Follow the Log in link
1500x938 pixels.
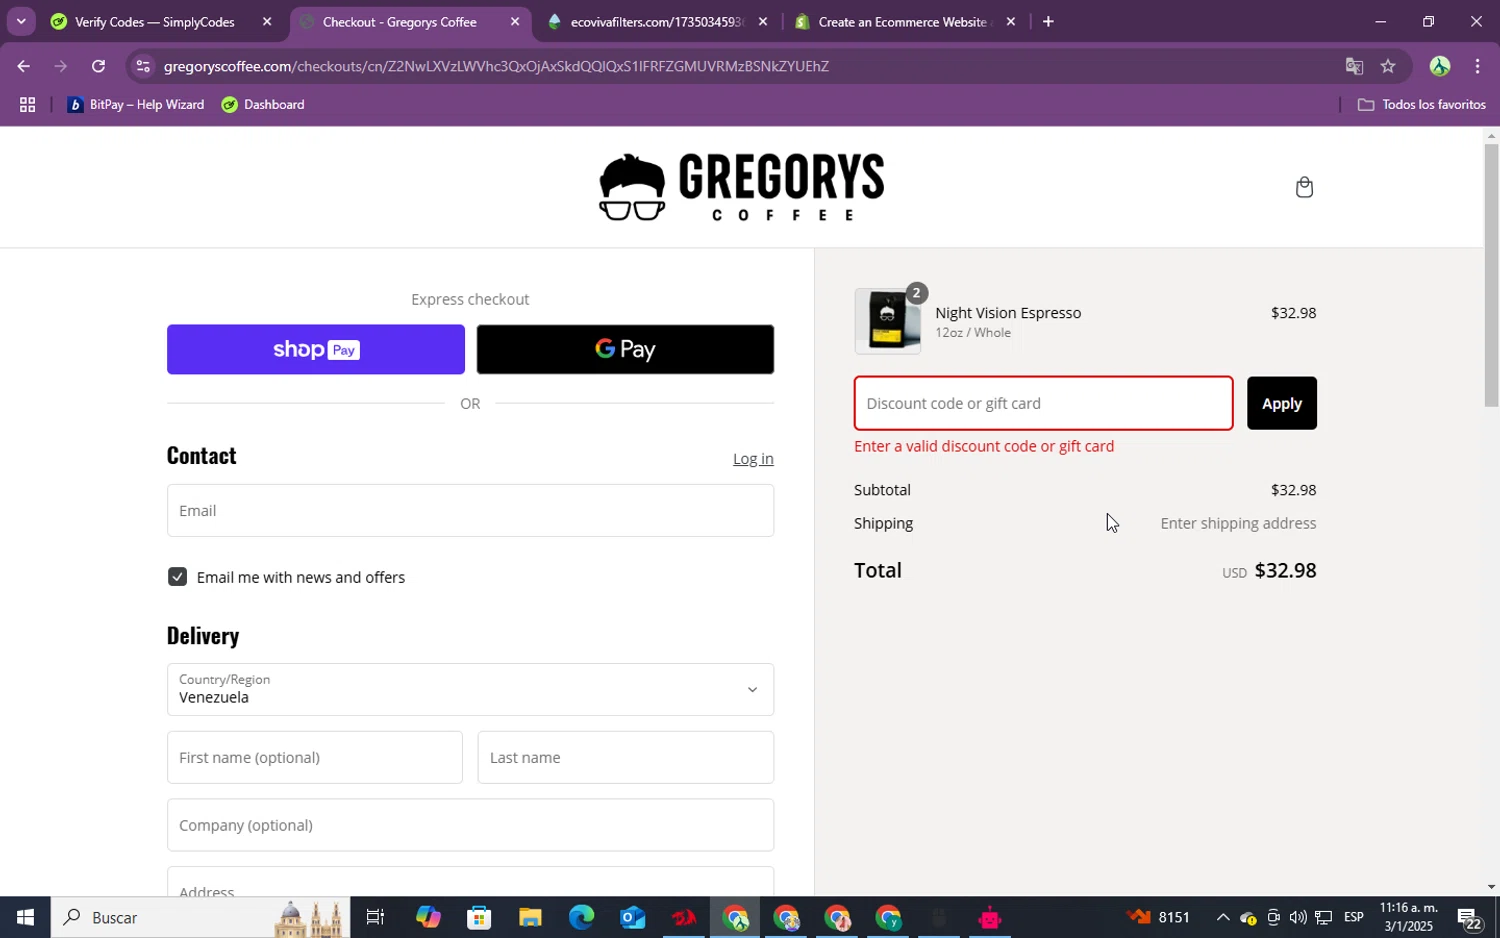753,458
